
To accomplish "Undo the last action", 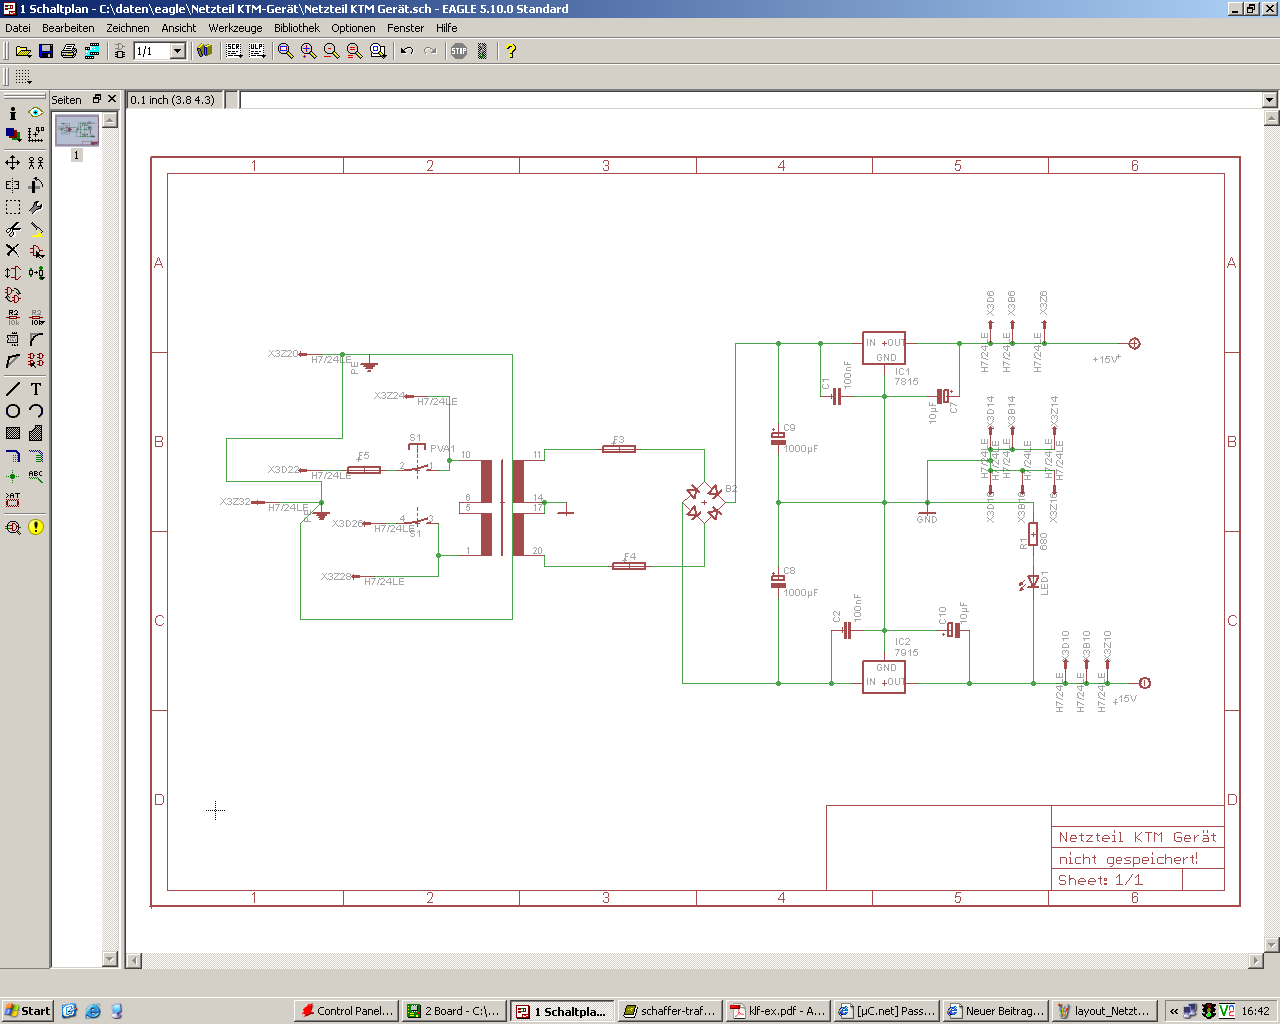I will (407, 51).
